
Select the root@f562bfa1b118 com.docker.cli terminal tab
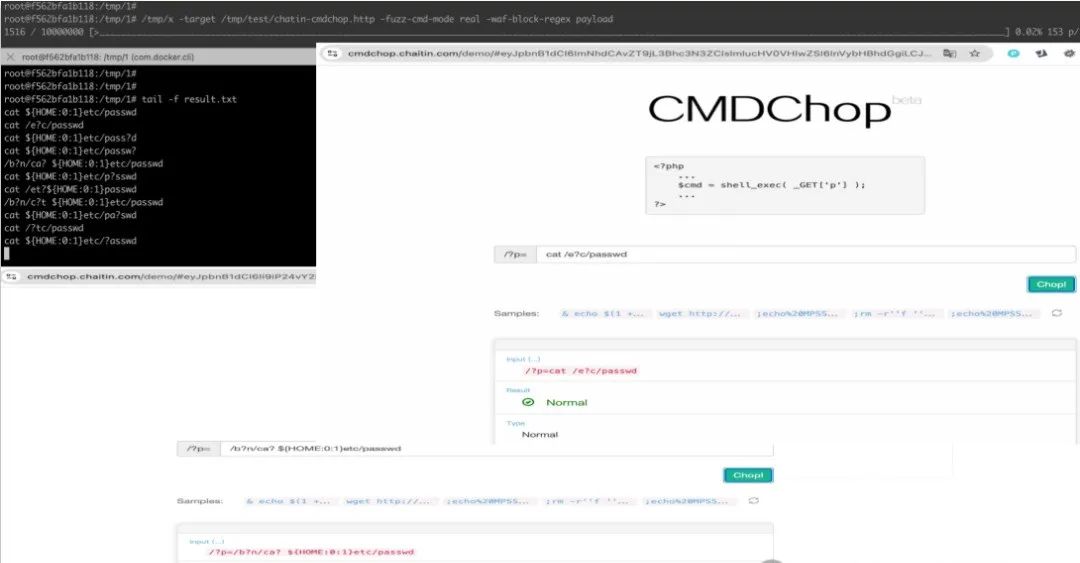point(107,57)
